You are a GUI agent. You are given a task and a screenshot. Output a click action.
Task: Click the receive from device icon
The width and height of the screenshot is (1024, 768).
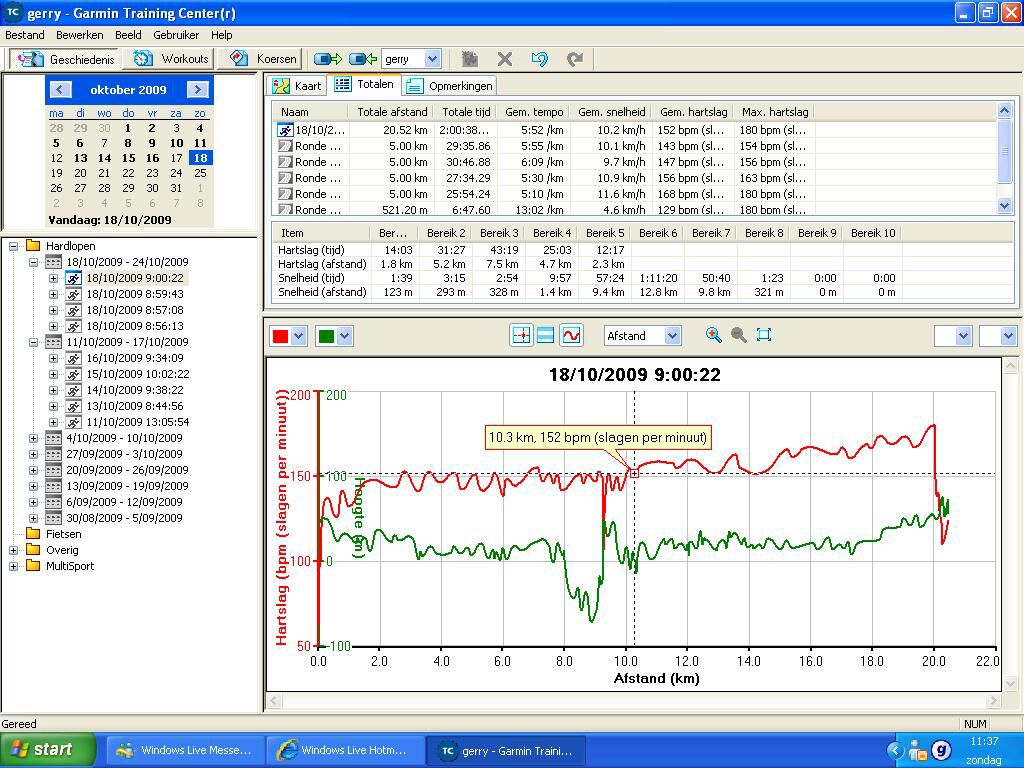(362, 59)
